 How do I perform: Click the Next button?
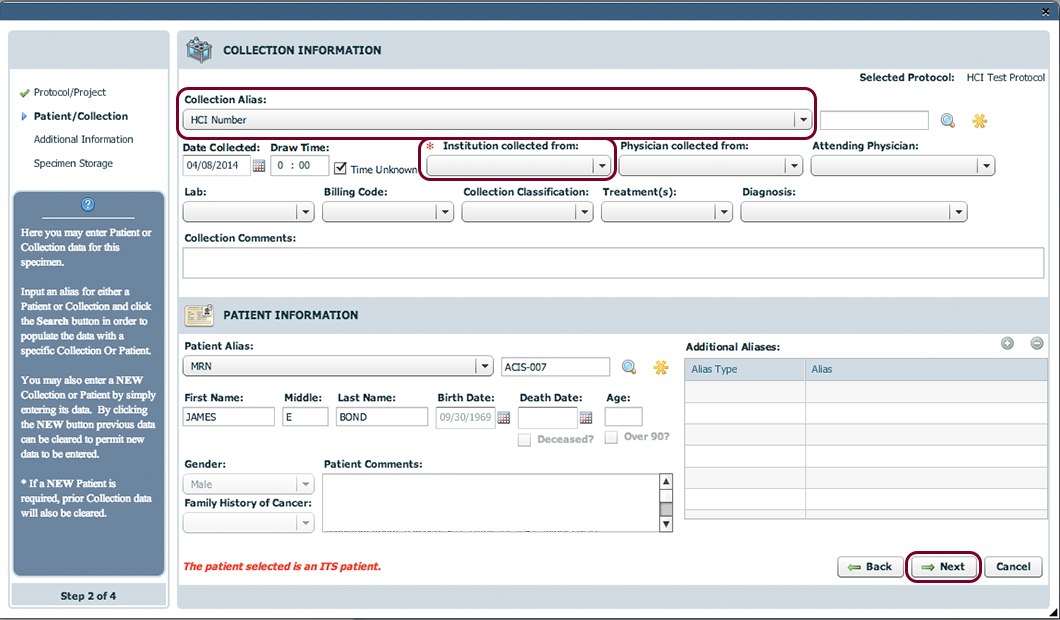click(944, 567)
